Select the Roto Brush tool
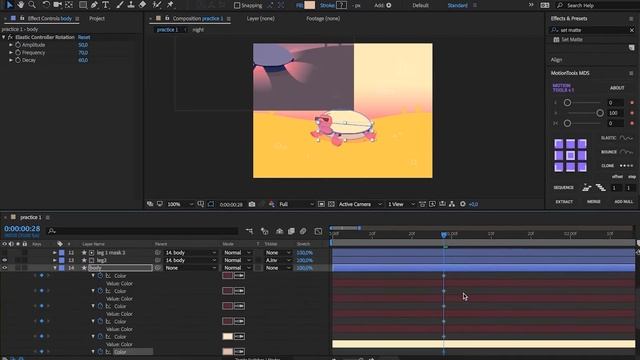The width and height of the screenshot is (640, 360). tap(157, 5)
